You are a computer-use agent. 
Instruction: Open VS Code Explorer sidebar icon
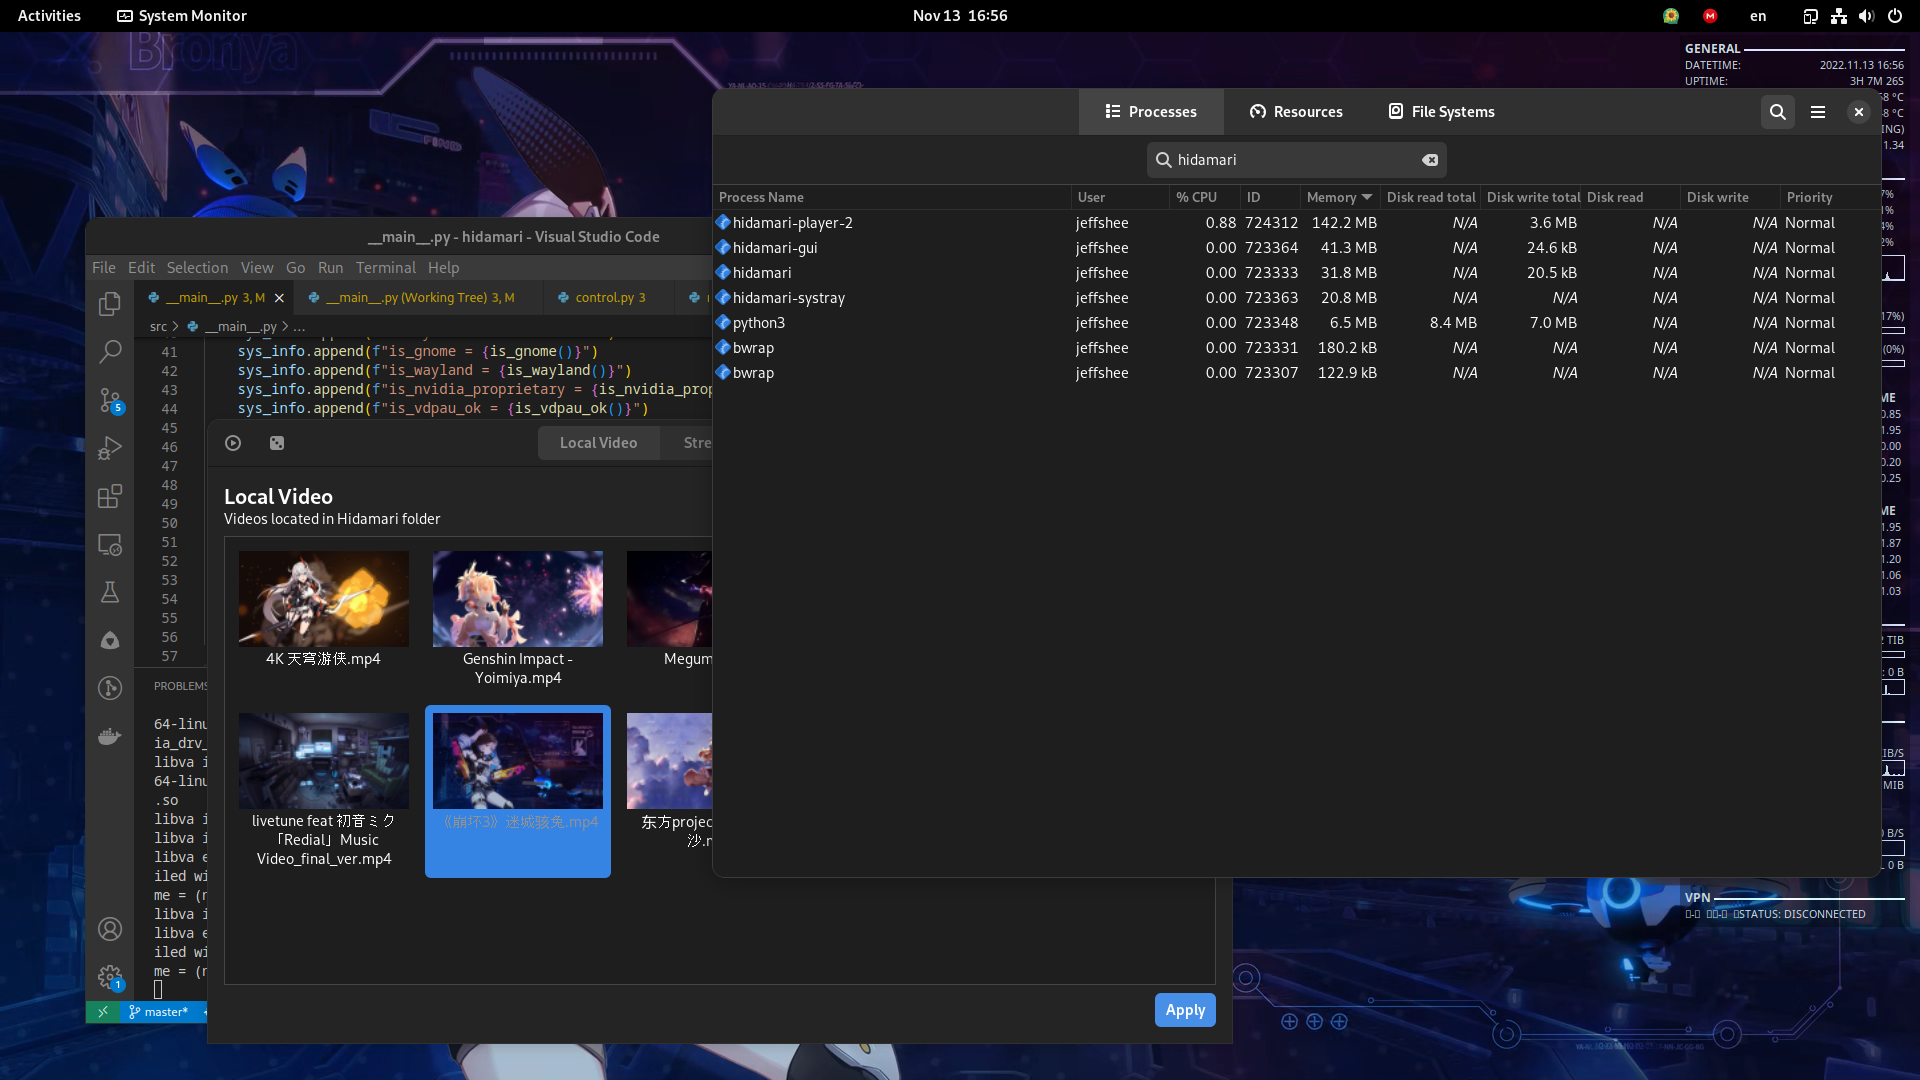point(110,304)
